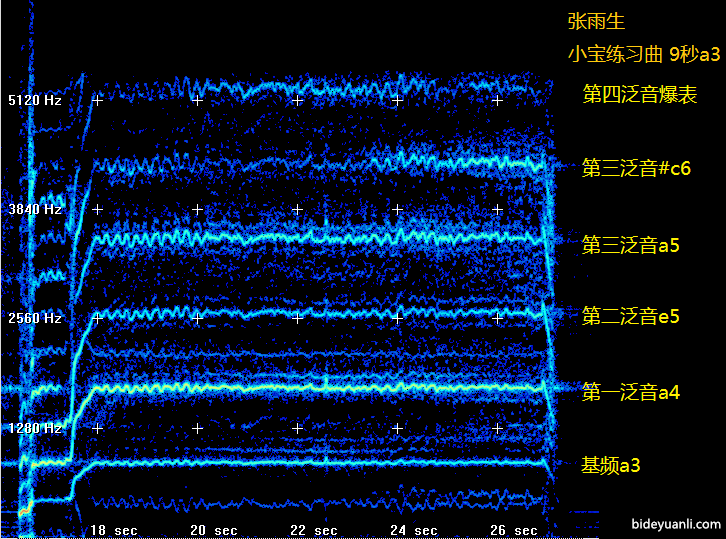Click the 5120 Hz frequency axis label

coord(35,100)
